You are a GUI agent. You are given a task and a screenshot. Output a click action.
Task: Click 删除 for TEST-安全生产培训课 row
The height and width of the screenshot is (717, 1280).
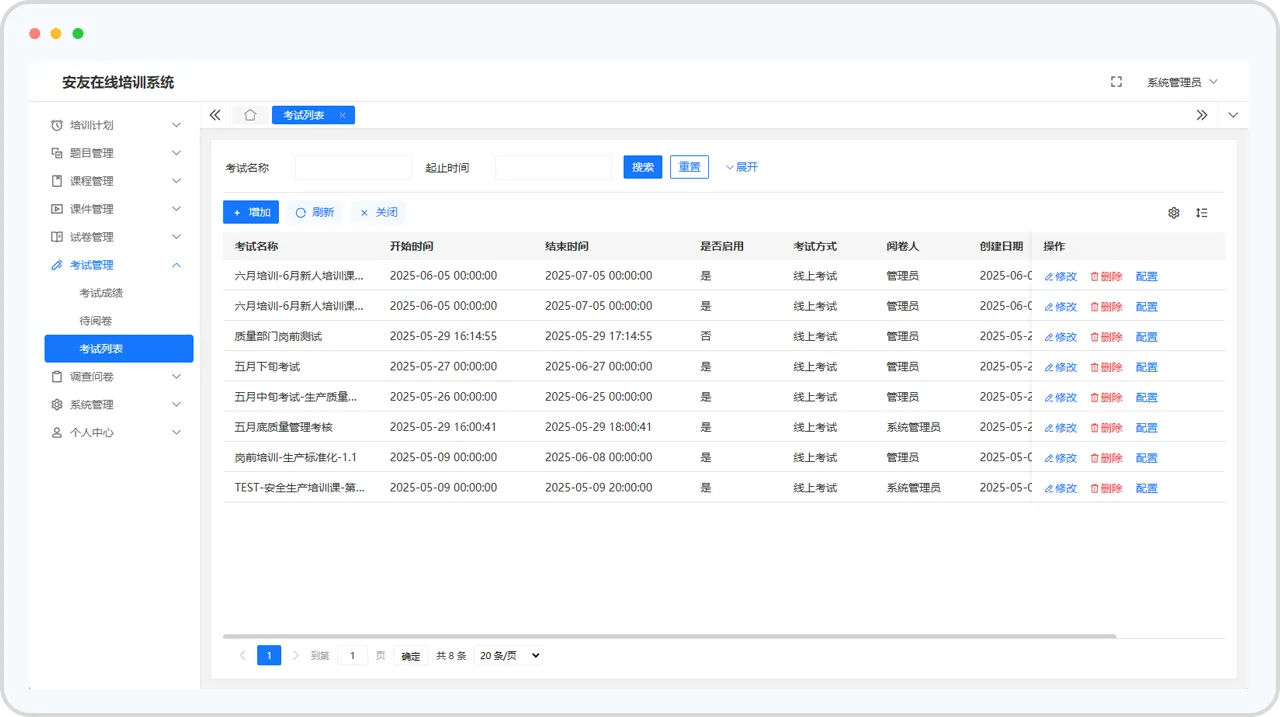(x=1106, y=488)
